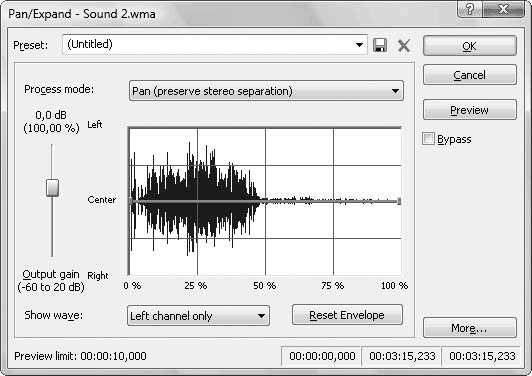The image size is (532, 376).
Task: Select envelope end point at 100 %
Action: [x=399, y=201]
